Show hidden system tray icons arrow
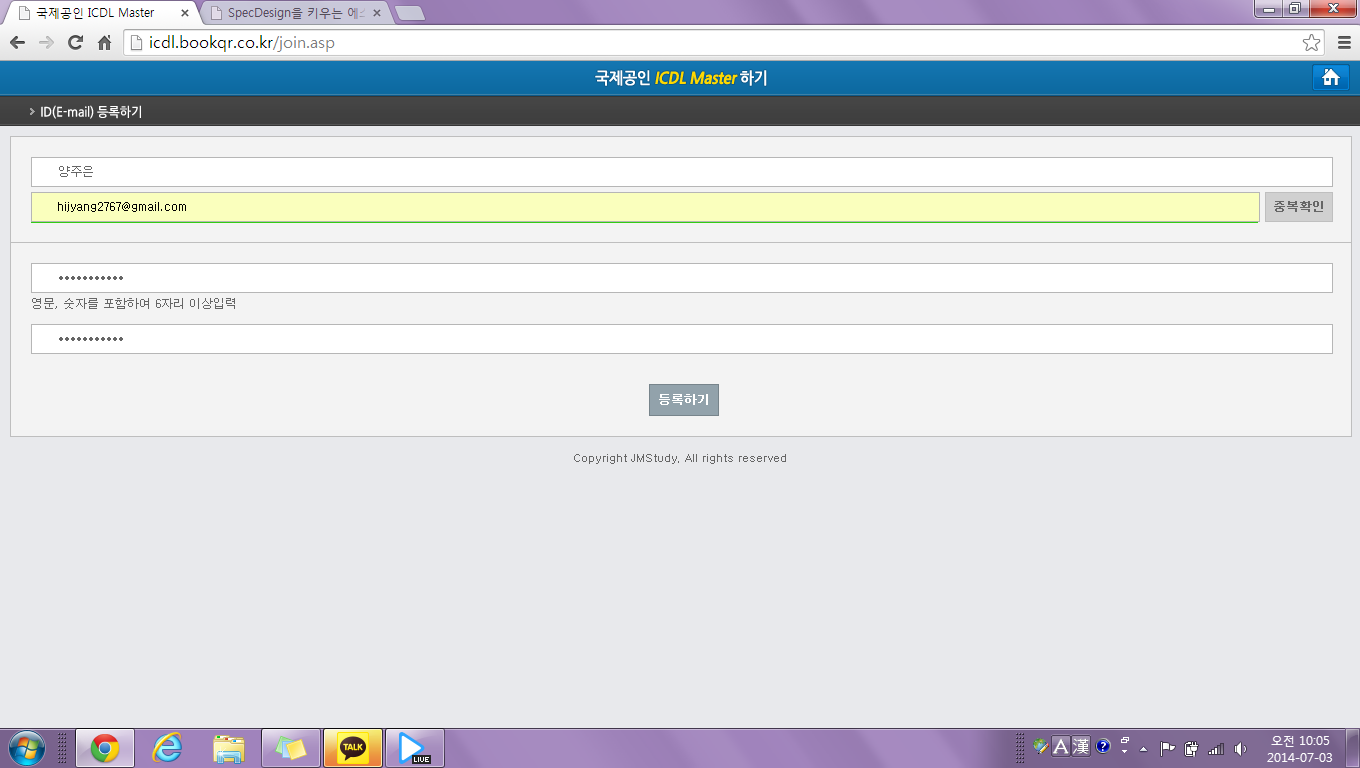The height and width of the screenshot is (768, 1360). point(1144,748)
